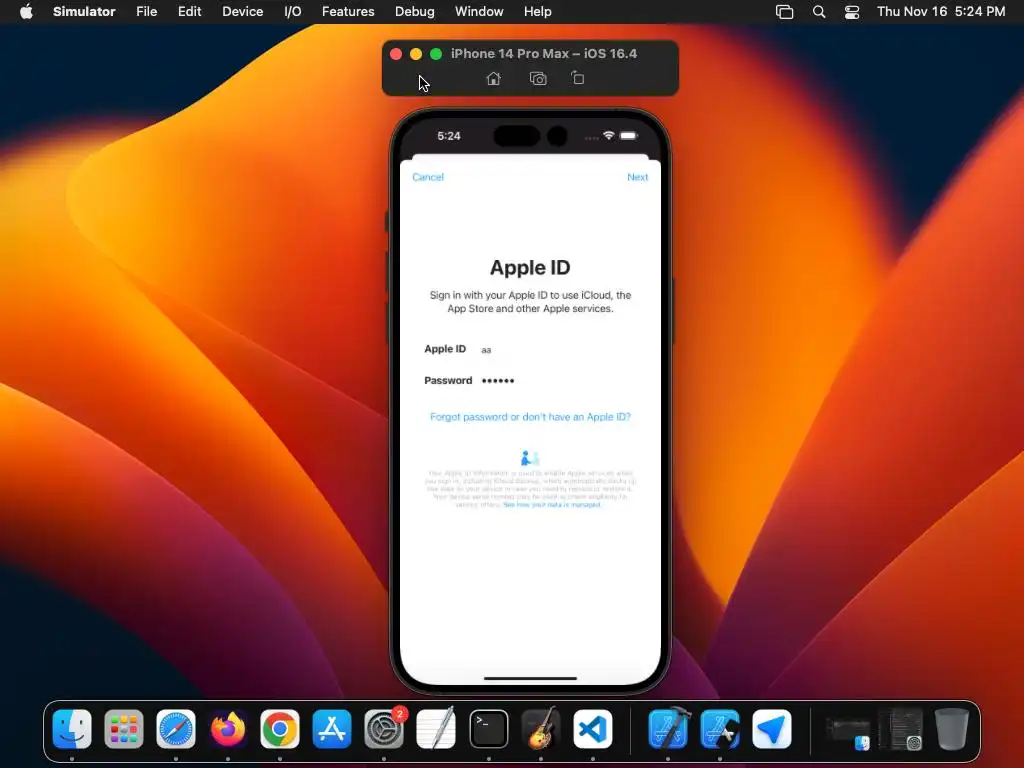The height and width of the screenshot is (768, 1024).
Task: Open the Apple menu
Action: pos(26,12)
